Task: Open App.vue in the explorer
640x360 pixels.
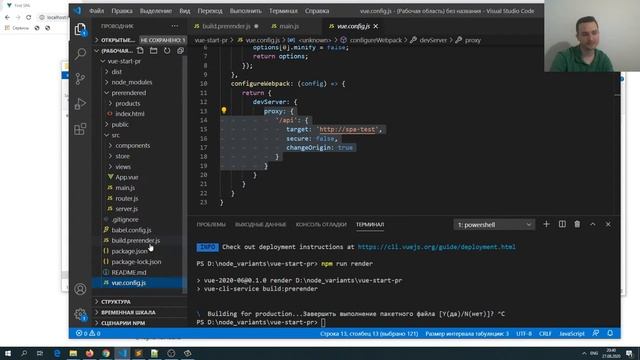Action: (127, 177)
